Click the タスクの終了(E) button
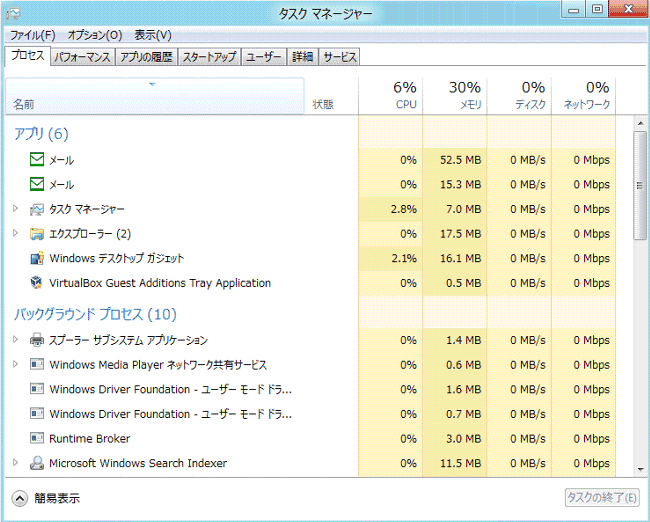650x522 pixels. point(602,498)
